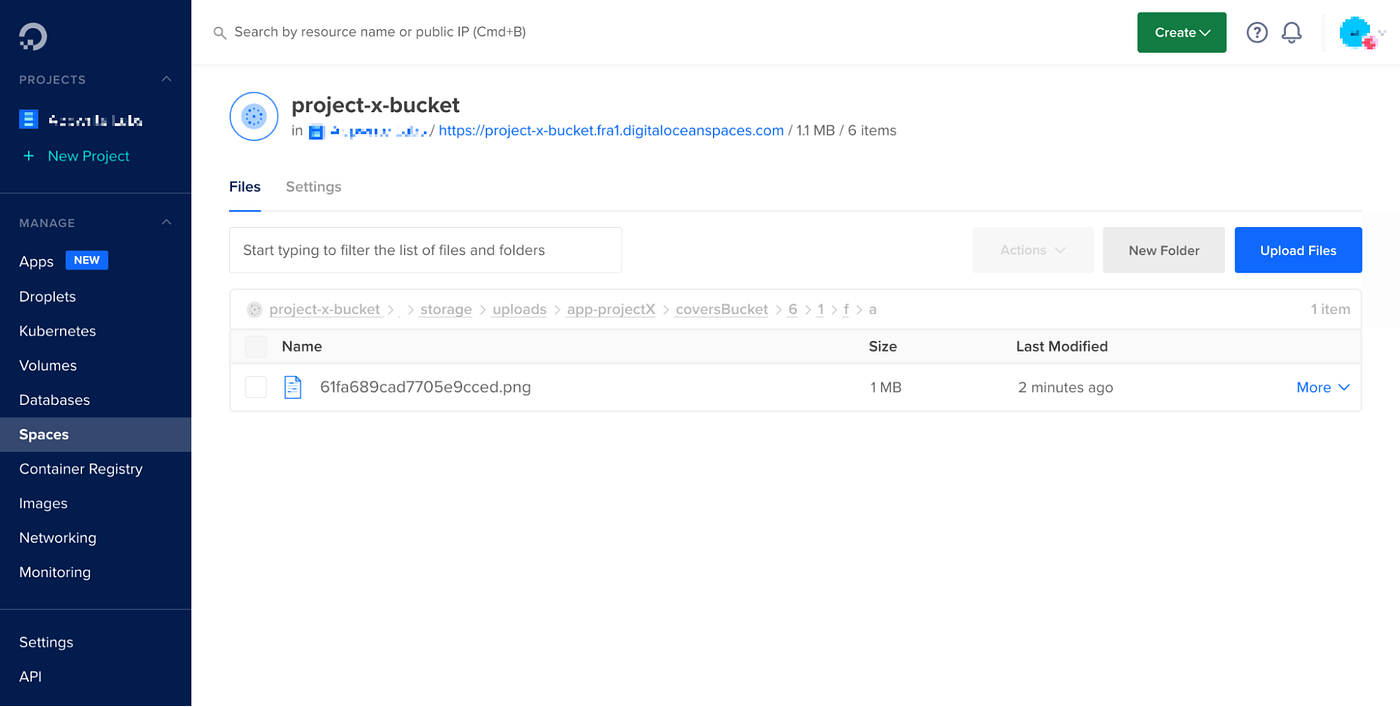Click the DigitalOcean logo
This screenshot has width=1400, height=707.
[33, 35]
